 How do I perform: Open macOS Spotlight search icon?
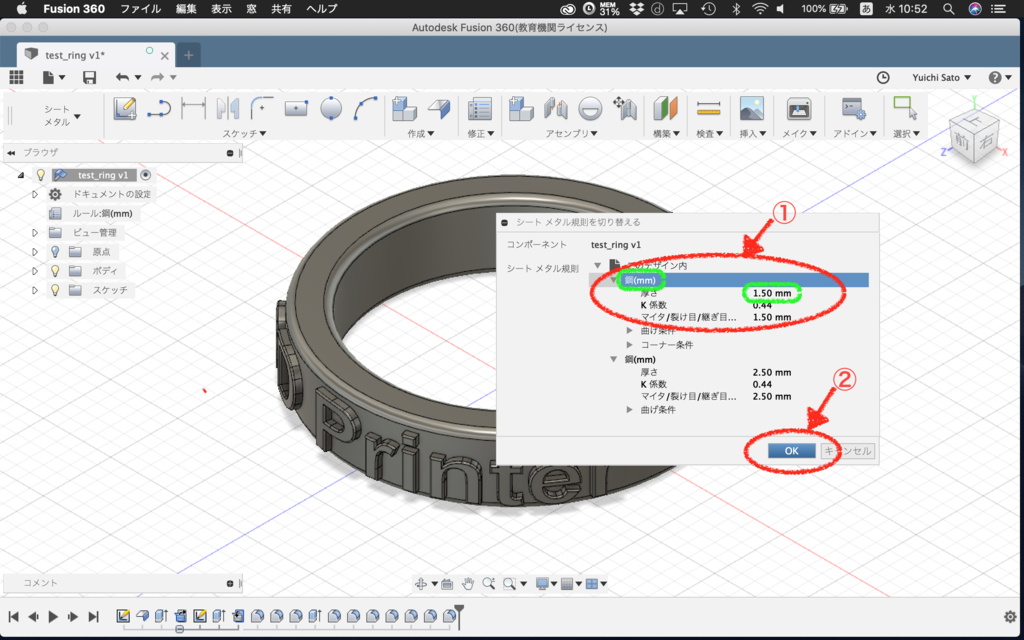point(949,9)
